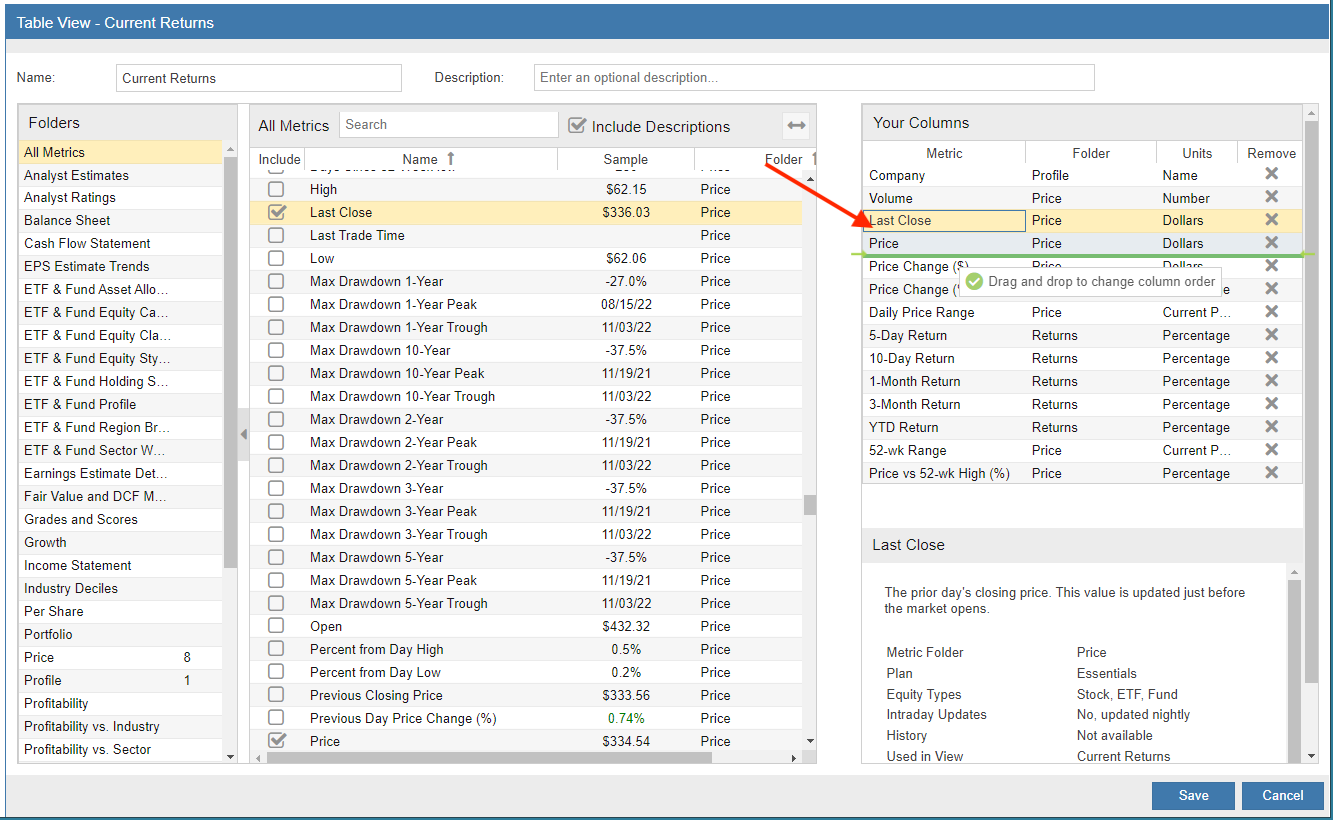Toggle the Include Descriptions checkbox
The height and width of the screenshot is (820, 1333).
577,126
